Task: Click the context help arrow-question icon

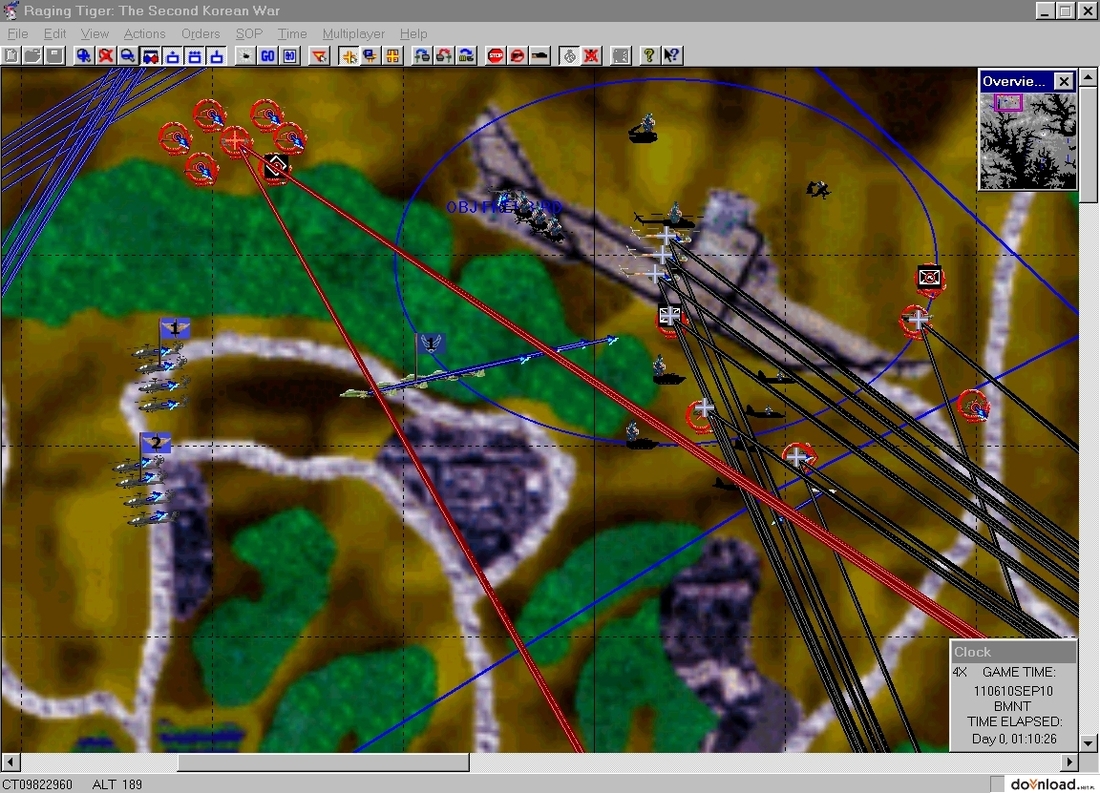Action: tap(672, 55)
